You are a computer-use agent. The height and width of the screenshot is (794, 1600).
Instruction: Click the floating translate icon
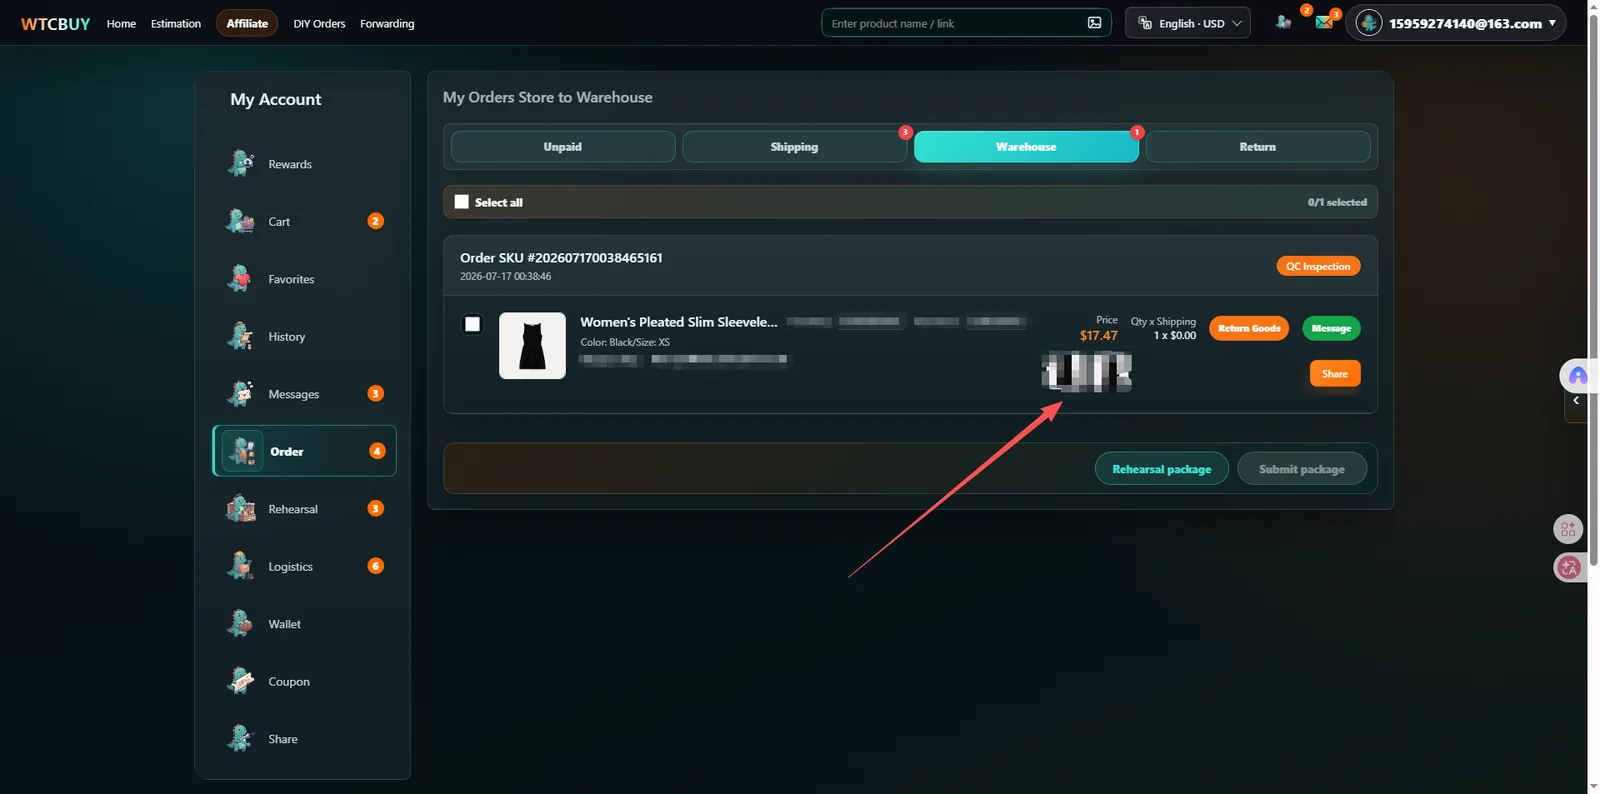point(1569,568)
